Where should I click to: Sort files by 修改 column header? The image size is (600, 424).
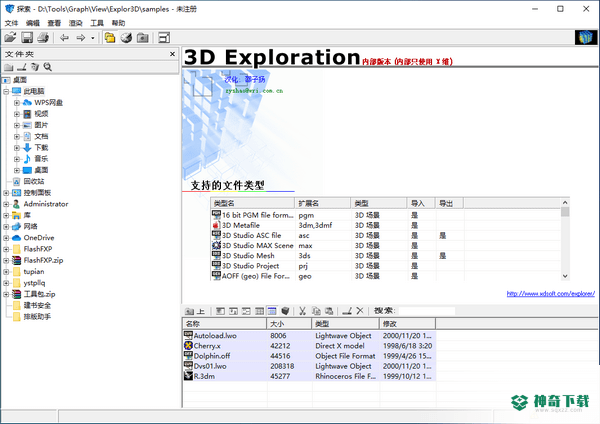pyautogui.click(x=407, y=324)
